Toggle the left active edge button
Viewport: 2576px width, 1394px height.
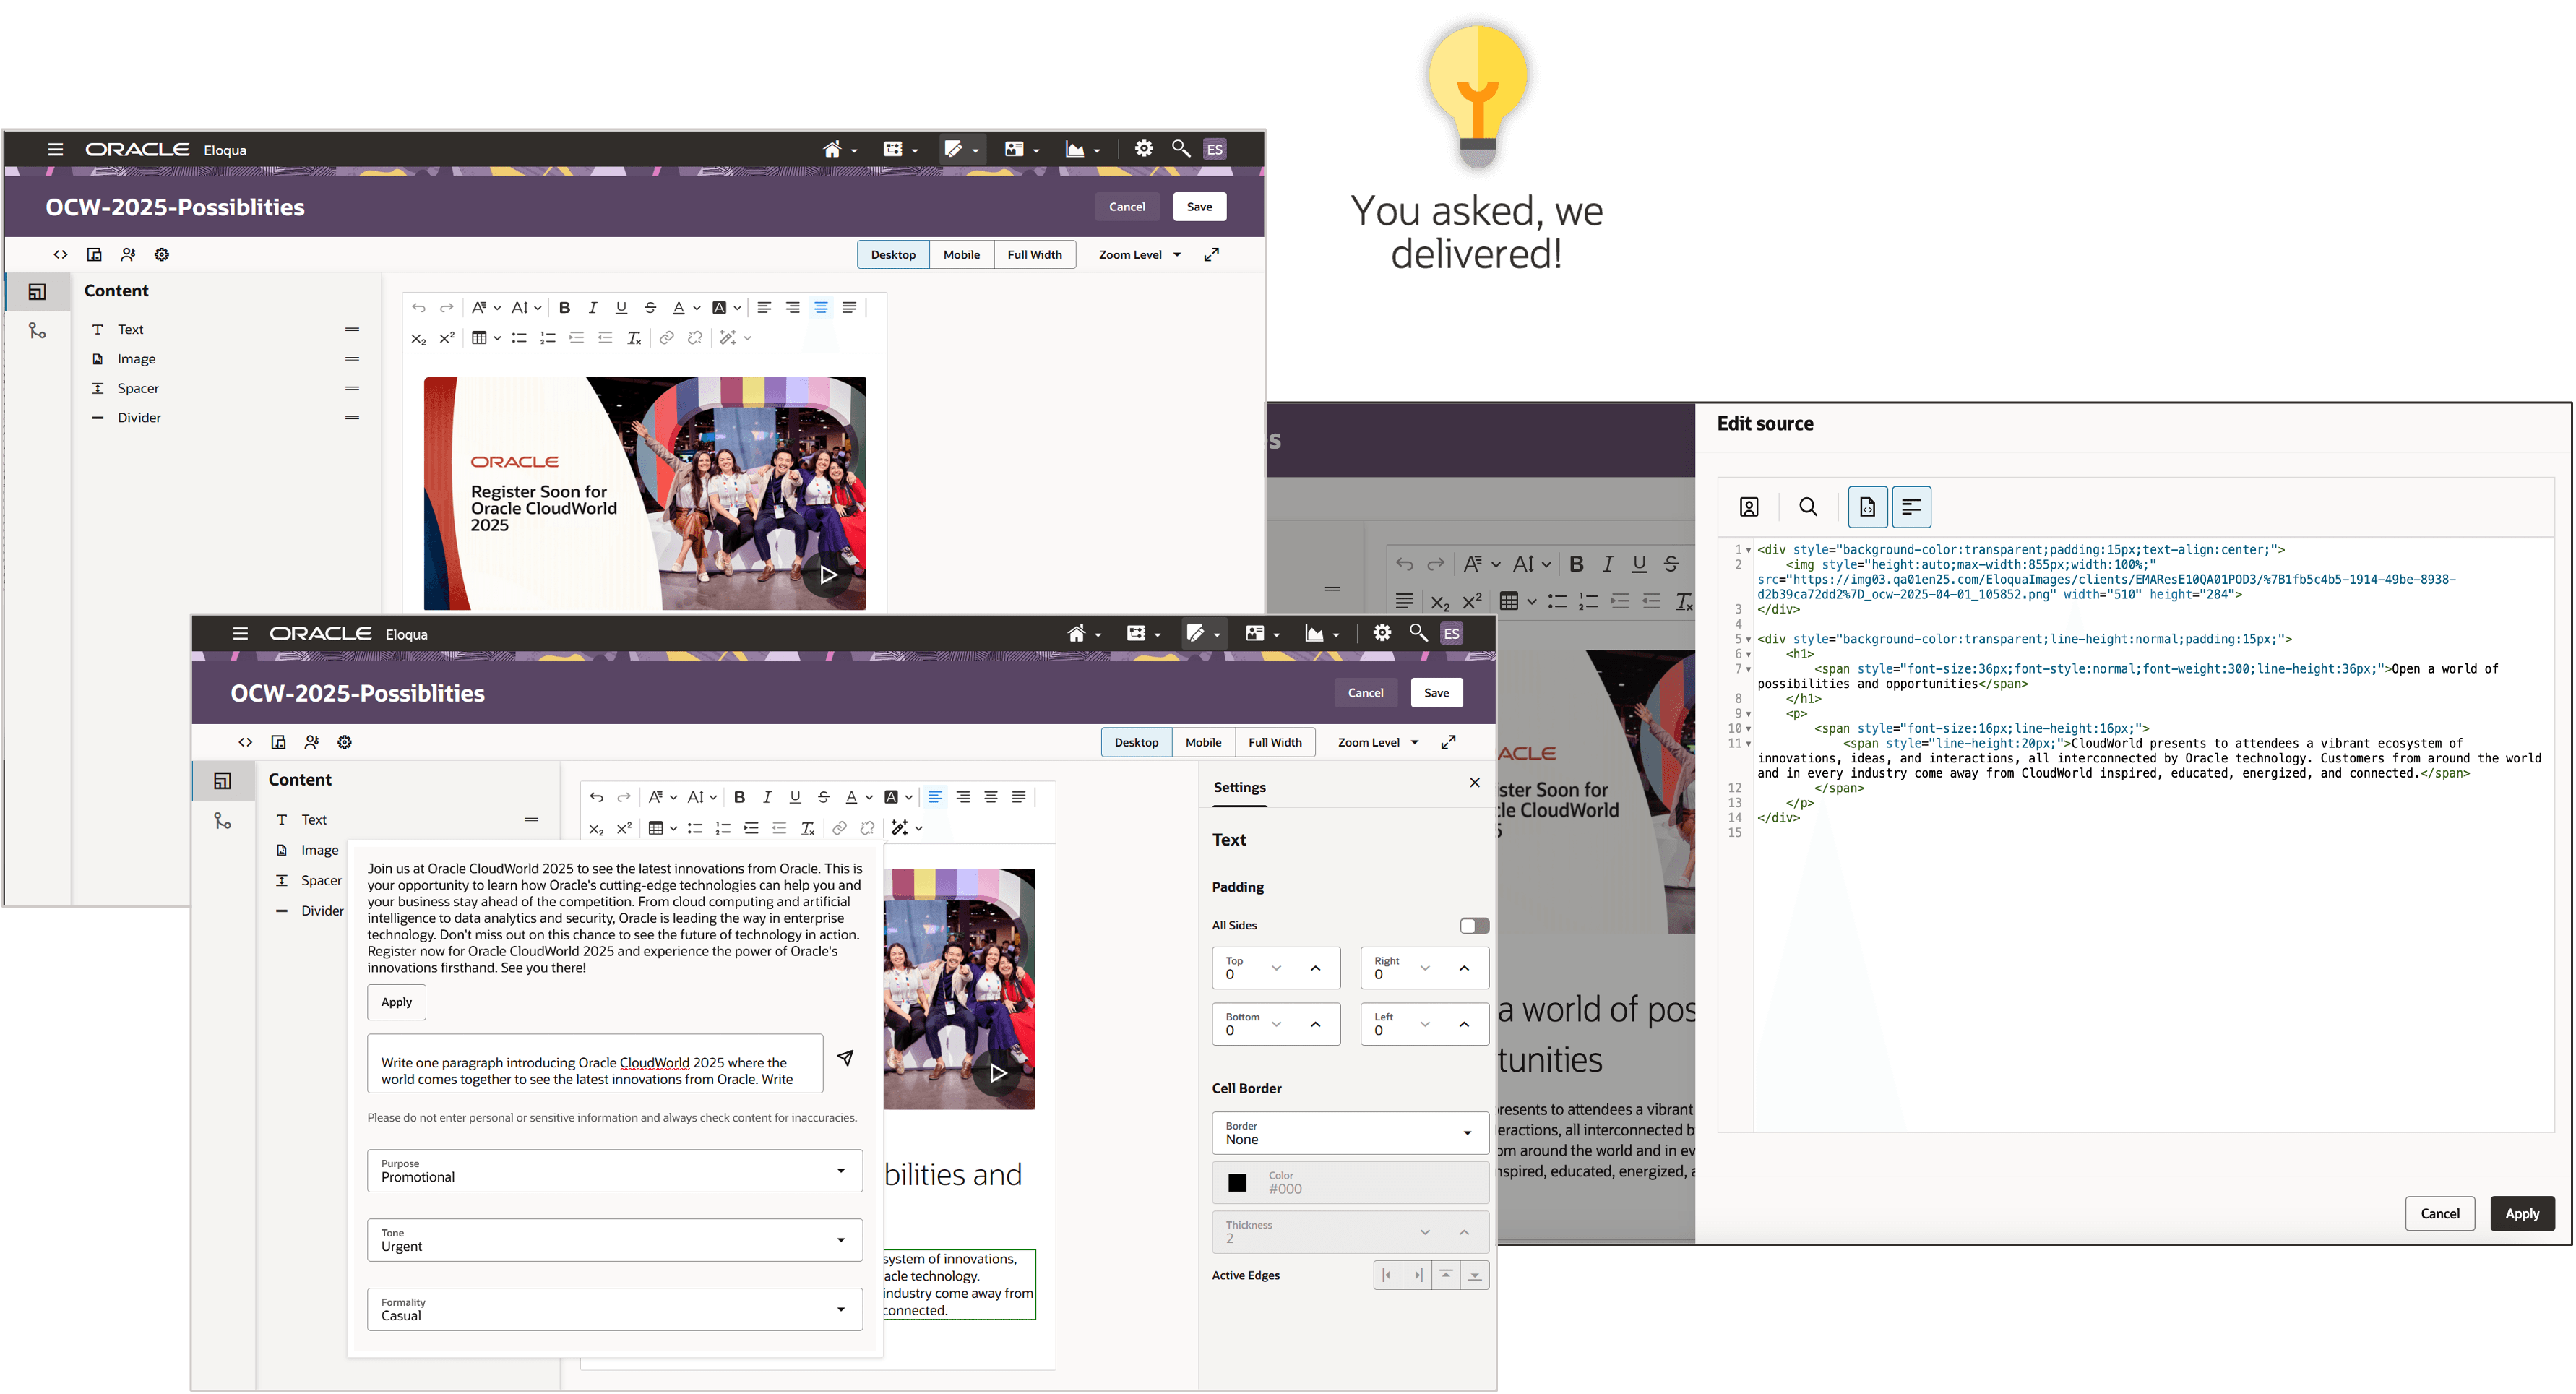[1387, 1275]
